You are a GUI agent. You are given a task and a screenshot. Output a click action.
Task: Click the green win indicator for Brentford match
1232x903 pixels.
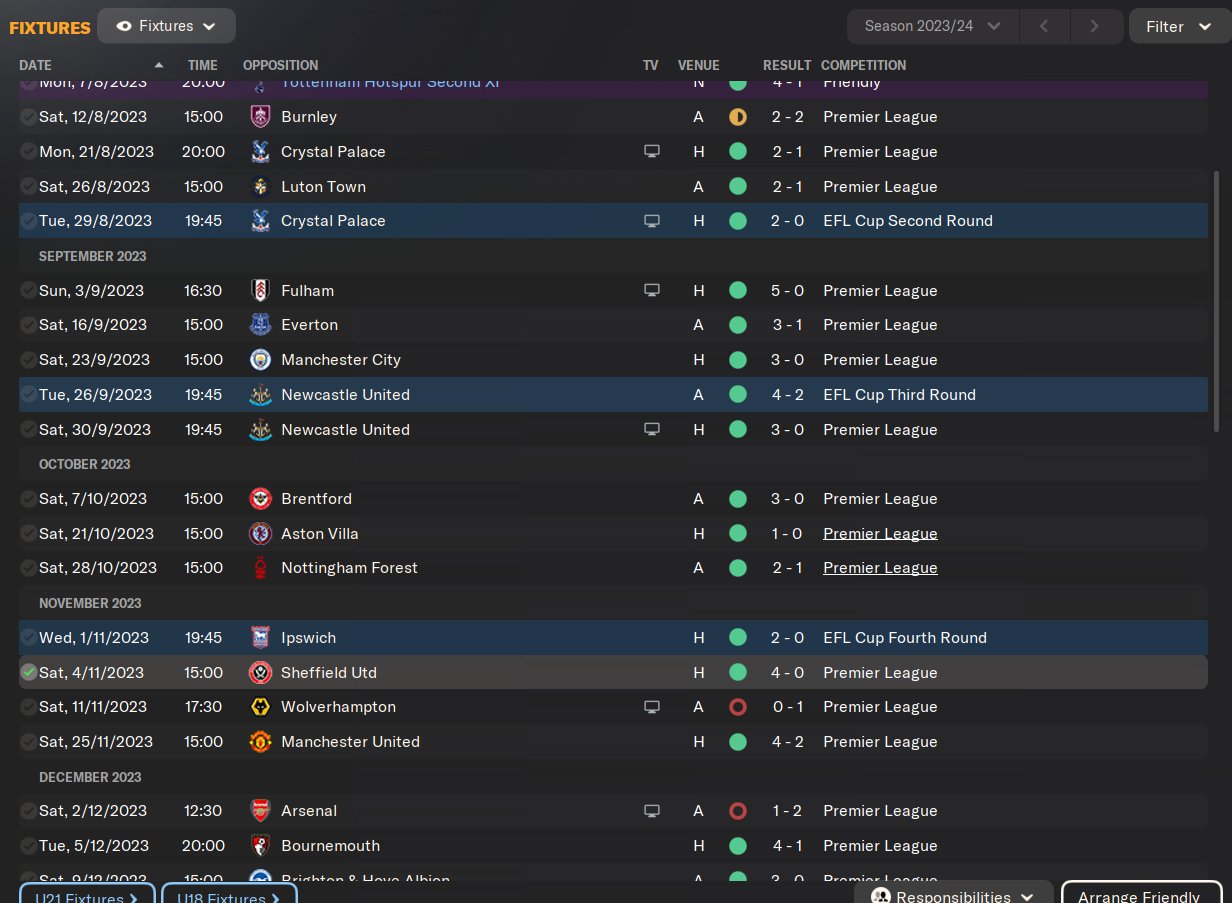738,499
